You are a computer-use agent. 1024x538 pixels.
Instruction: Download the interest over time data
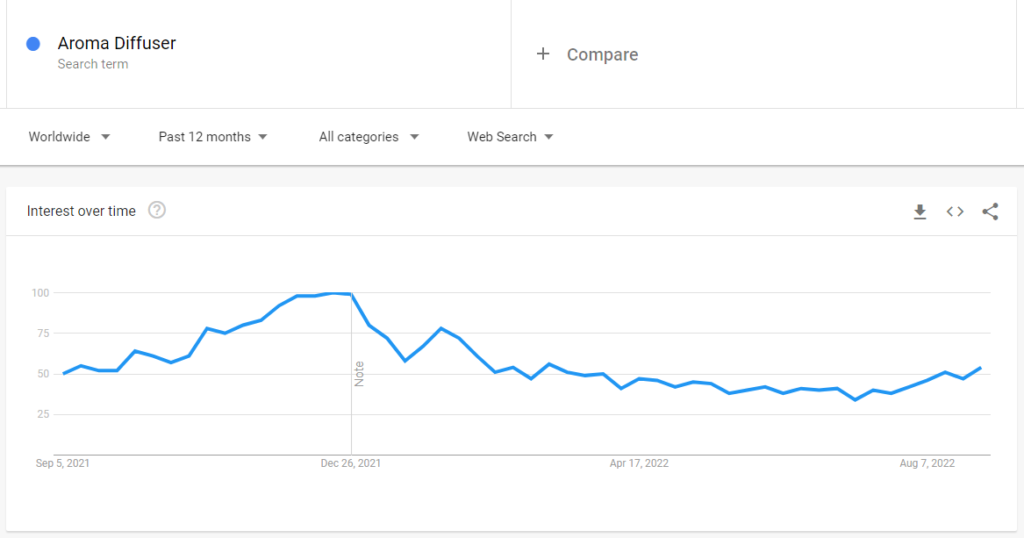pyautogui.click(x=920, y=212)
